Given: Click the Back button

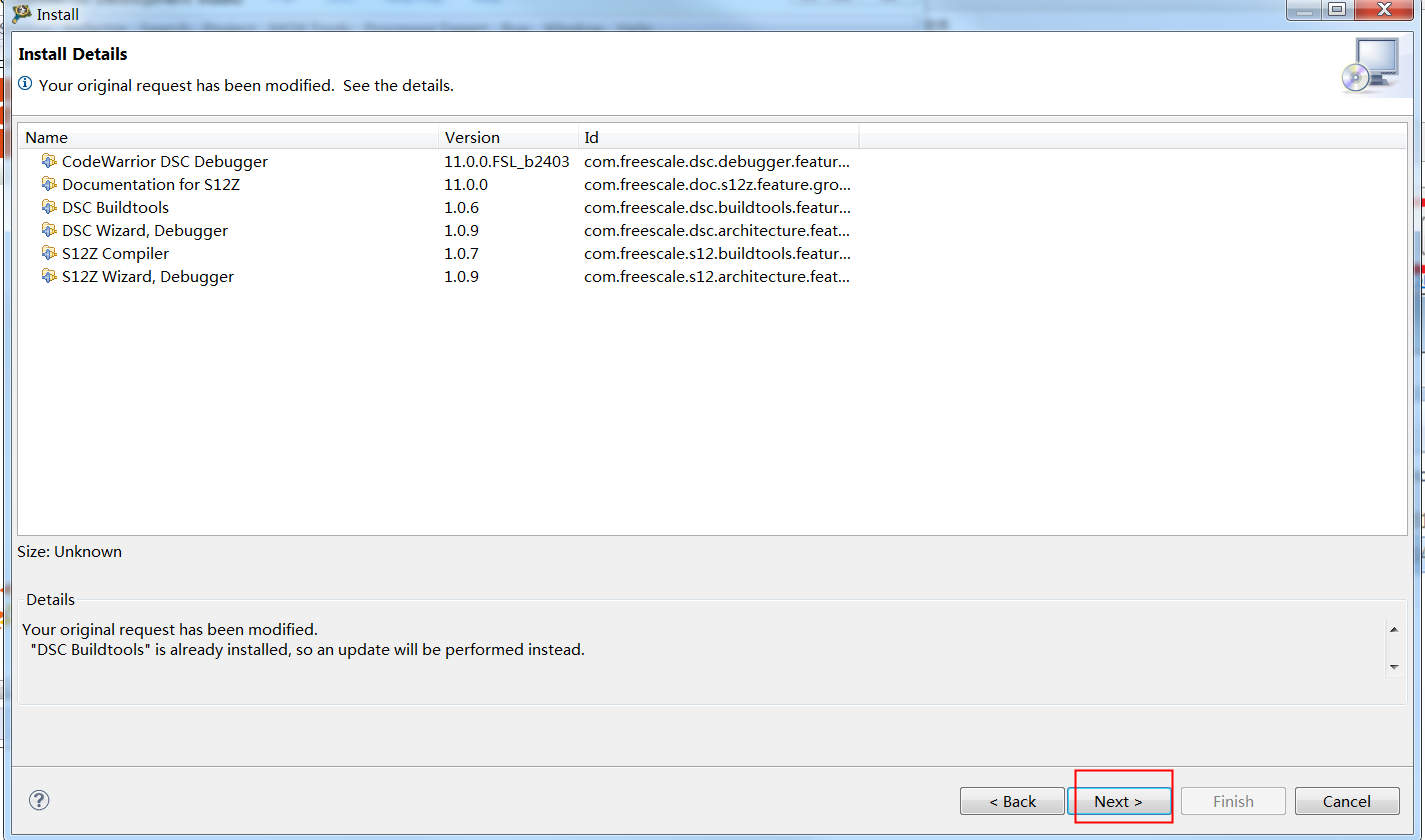Looking at the screenshot, I should click(x=1012, y=801).
